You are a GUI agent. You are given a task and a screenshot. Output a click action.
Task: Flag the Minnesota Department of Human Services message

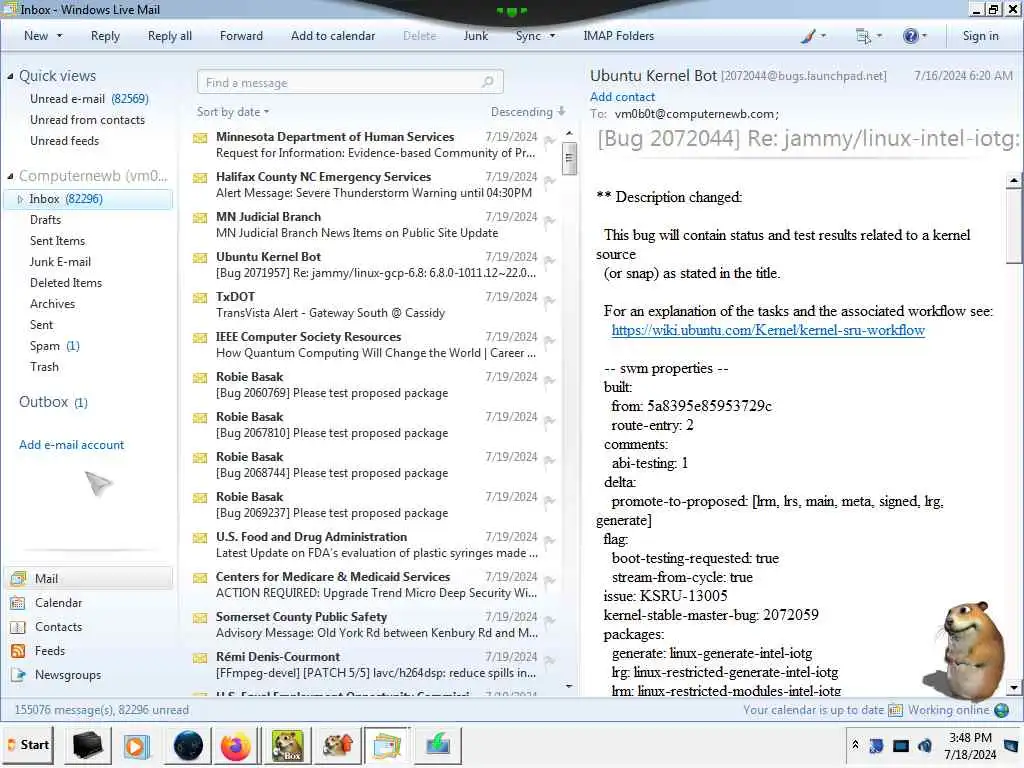550,140
